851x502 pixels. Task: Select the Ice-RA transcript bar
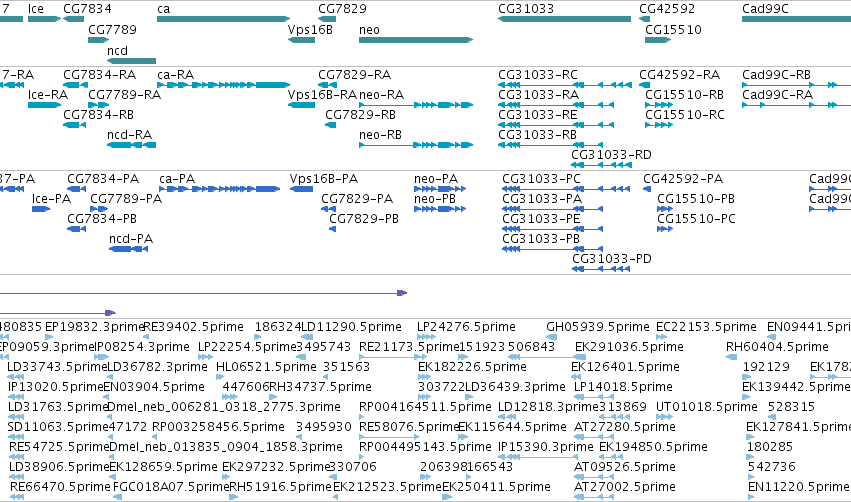coord(44,105)
